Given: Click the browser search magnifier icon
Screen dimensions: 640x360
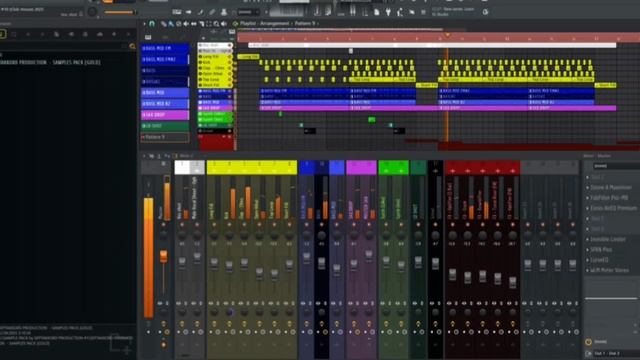Looking at the screenshot, I should [x=132, y=47].
